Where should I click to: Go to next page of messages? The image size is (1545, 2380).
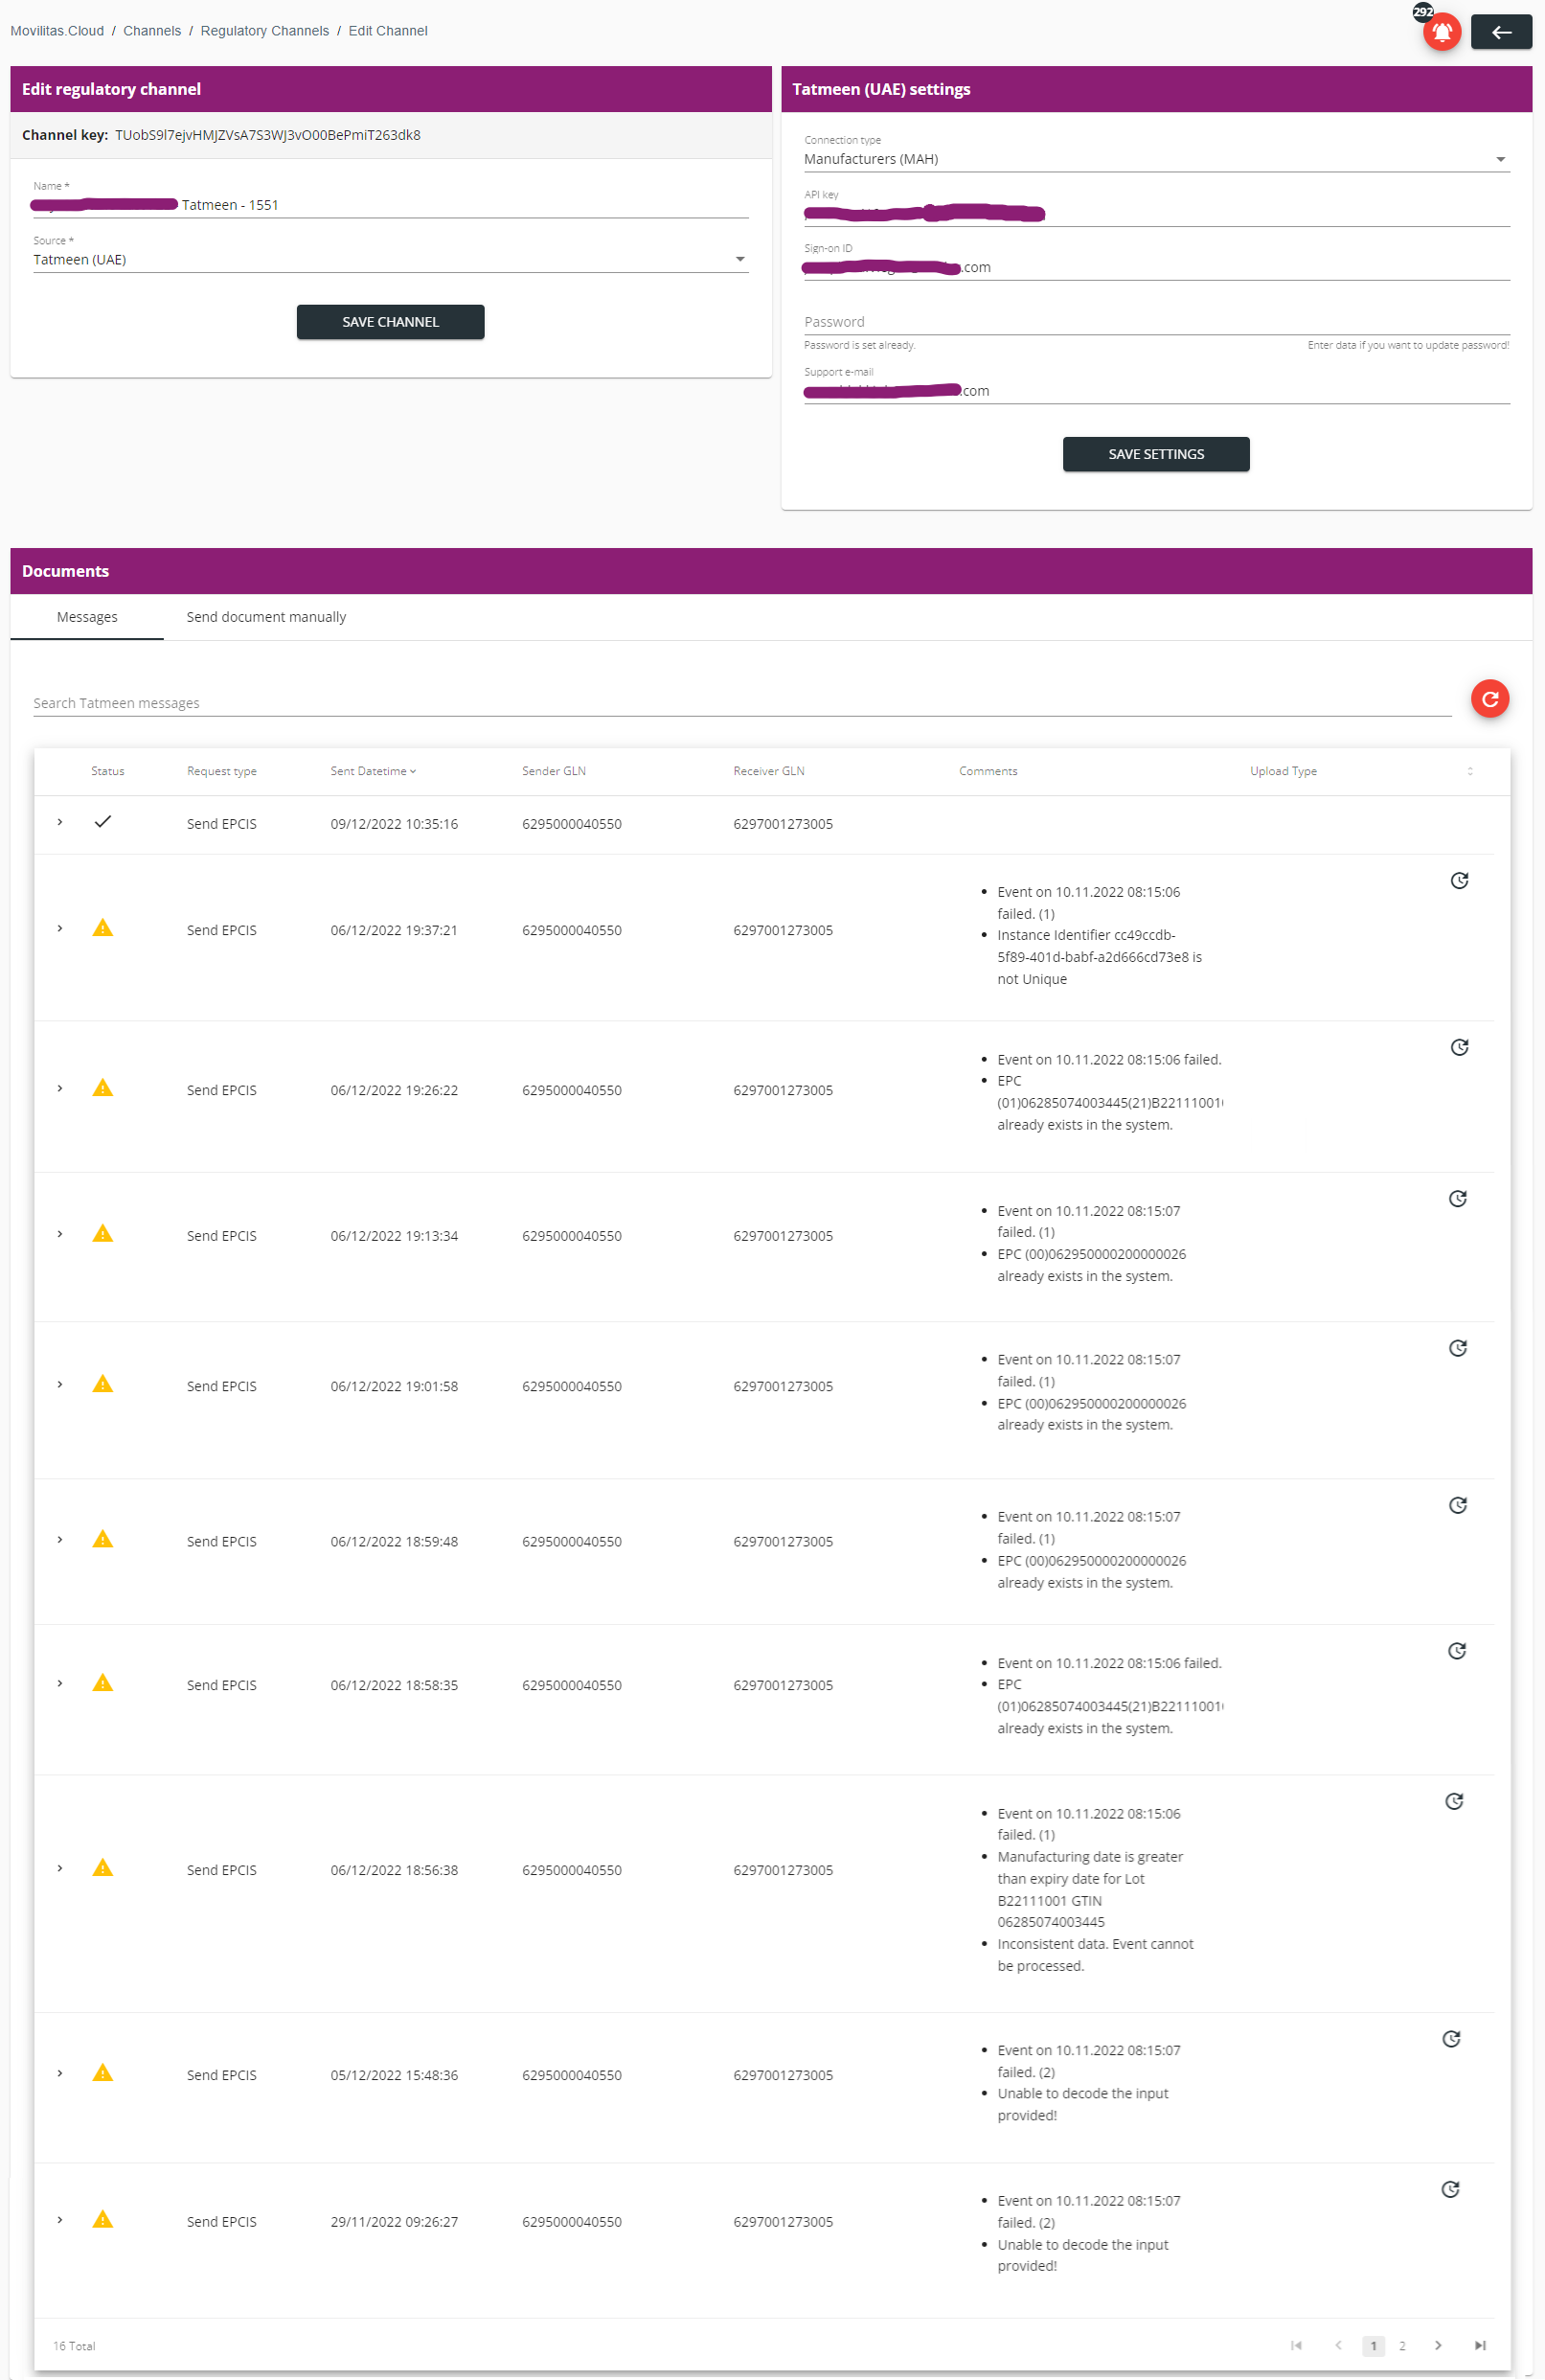1437,2345
